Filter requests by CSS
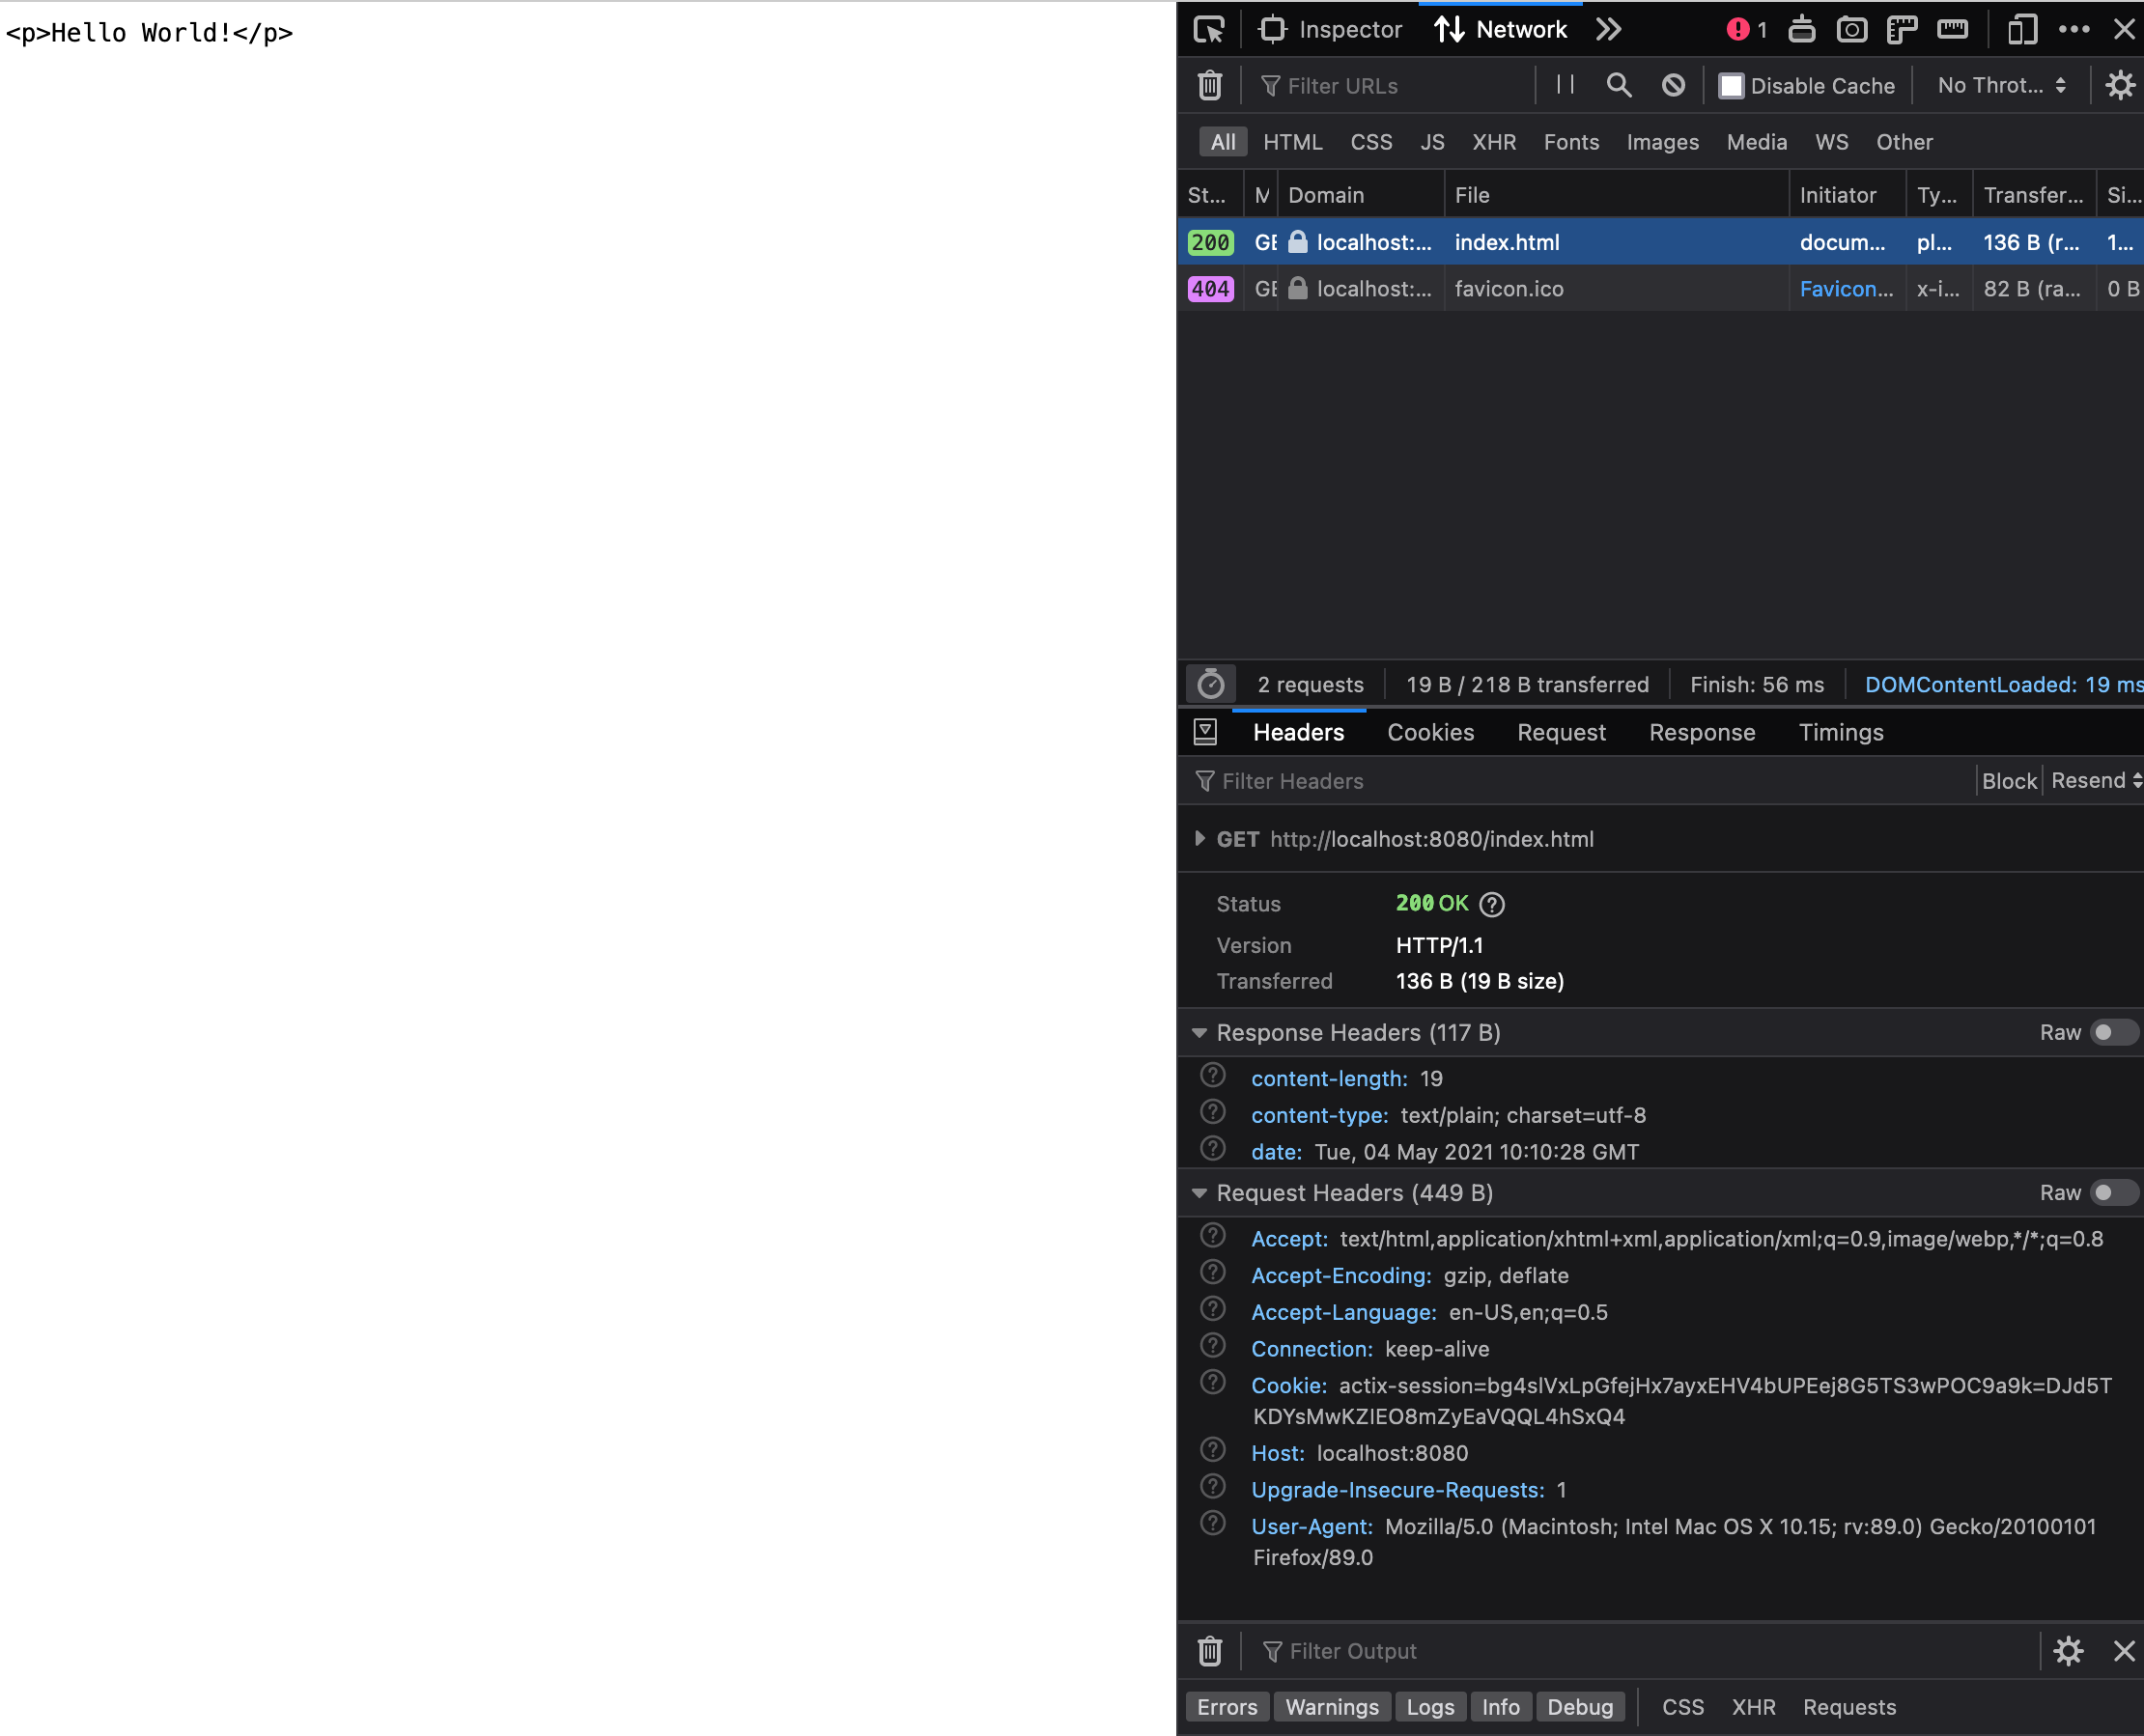Image resolution: width=2144 pixels, height=1736 pixels. pyautogui.click(x=1371, y=142)
